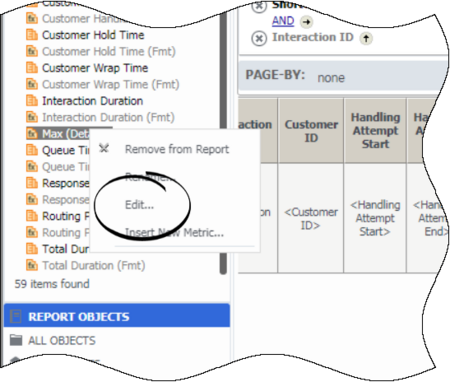Choose Insert New Metric... option
This screenshot has width=450, height=382.
point(174,232)
